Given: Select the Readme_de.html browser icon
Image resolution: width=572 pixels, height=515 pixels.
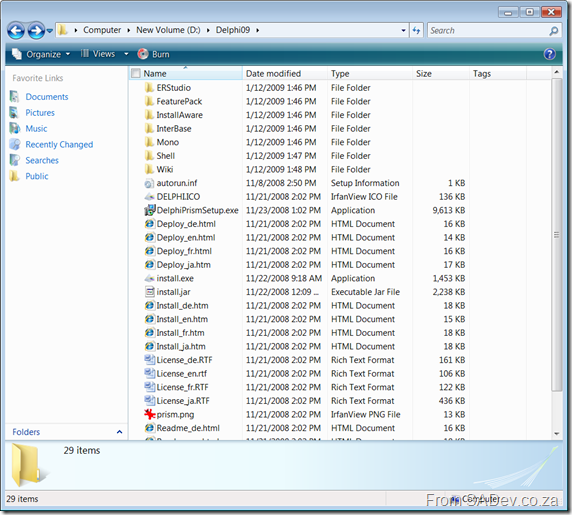Looking at the screenshot, I should pos(150,428).
